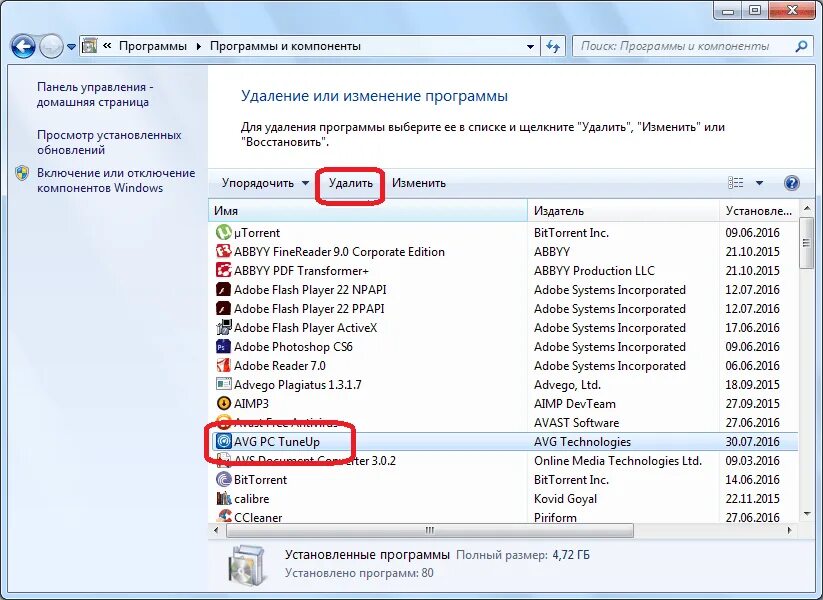Sort by the Издатель column header

(x=623, y=210)
